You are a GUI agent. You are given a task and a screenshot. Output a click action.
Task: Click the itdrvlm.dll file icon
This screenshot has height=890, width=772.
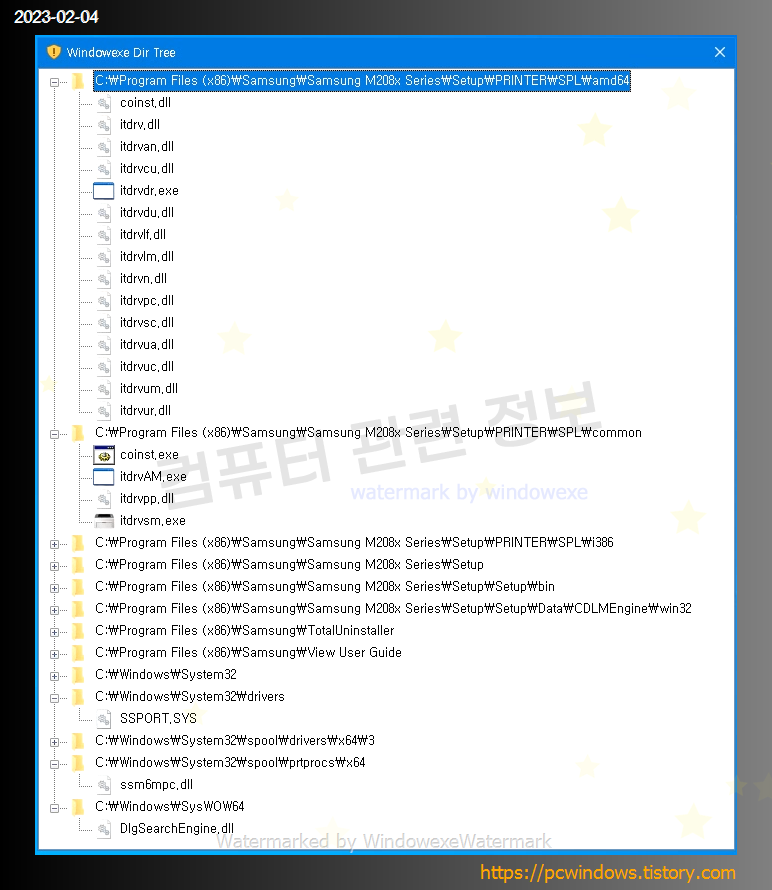pyautogui.click(x=103, y=257)
